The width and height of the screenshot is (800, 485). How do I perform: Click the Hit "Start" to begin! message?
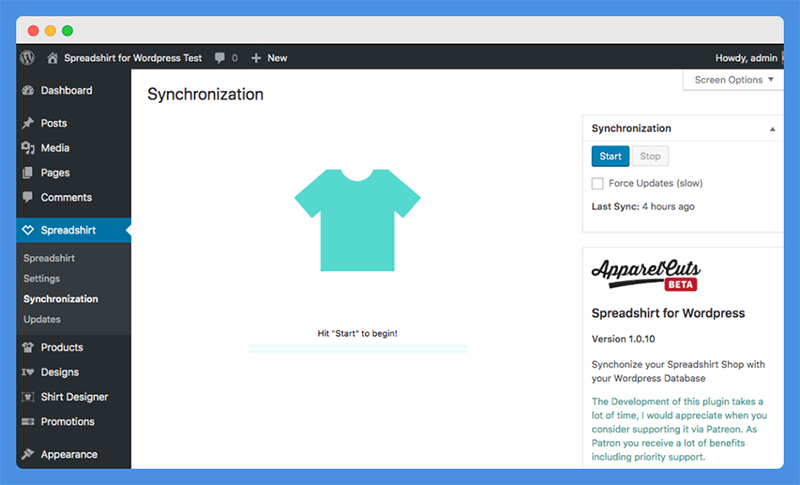click(357, 334)
